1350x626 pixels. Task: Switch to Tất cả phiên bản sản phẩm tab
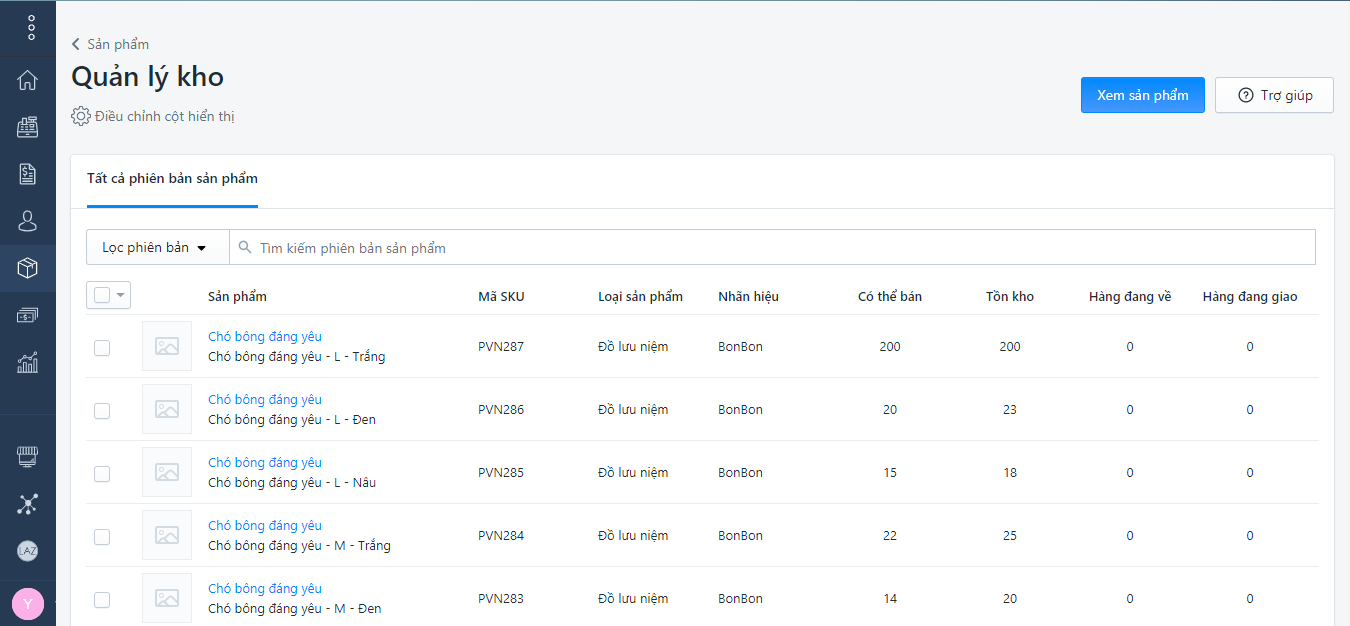click(x=172, y=179)
